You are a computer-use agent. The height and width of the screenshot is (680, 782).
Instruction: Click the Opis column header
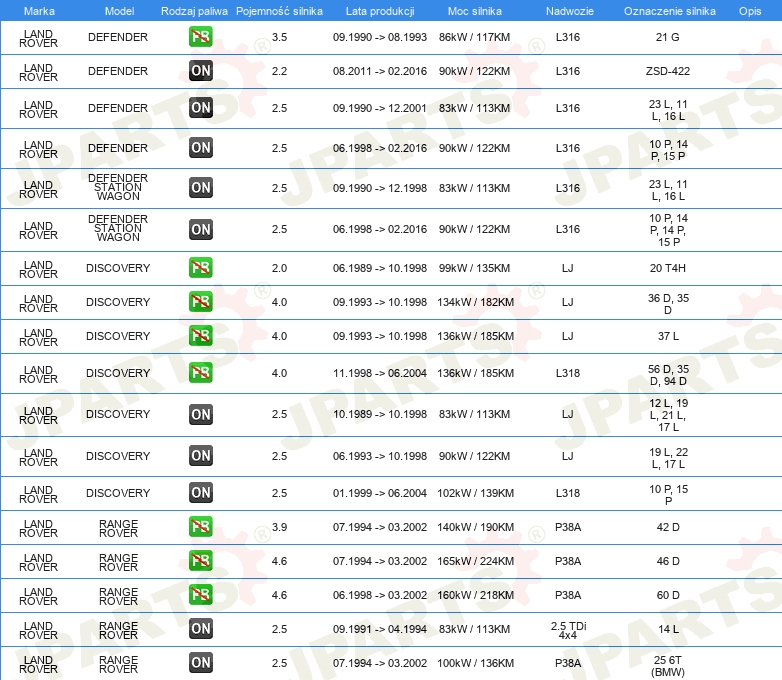tap(749, 10)
